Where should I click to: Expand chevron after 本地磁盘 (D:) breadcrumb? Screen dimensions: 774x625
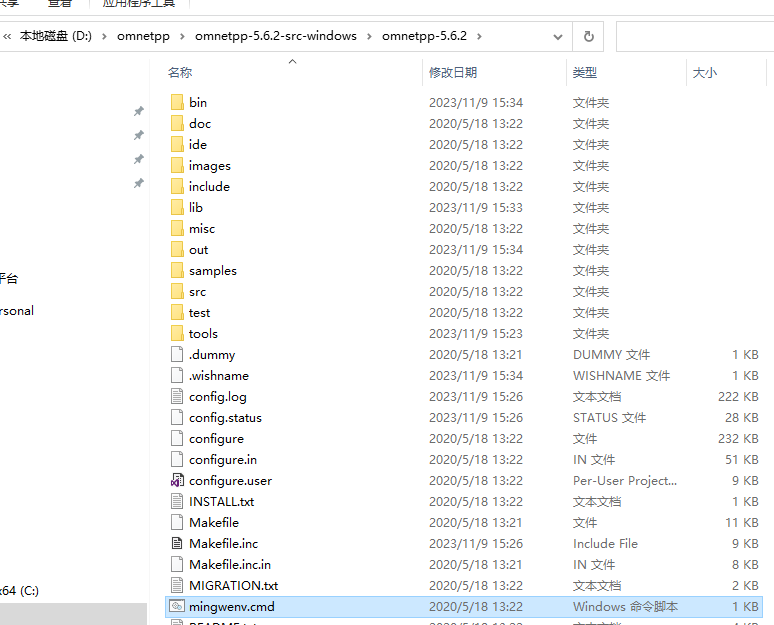pyautogui.click(x=104, y=36)
